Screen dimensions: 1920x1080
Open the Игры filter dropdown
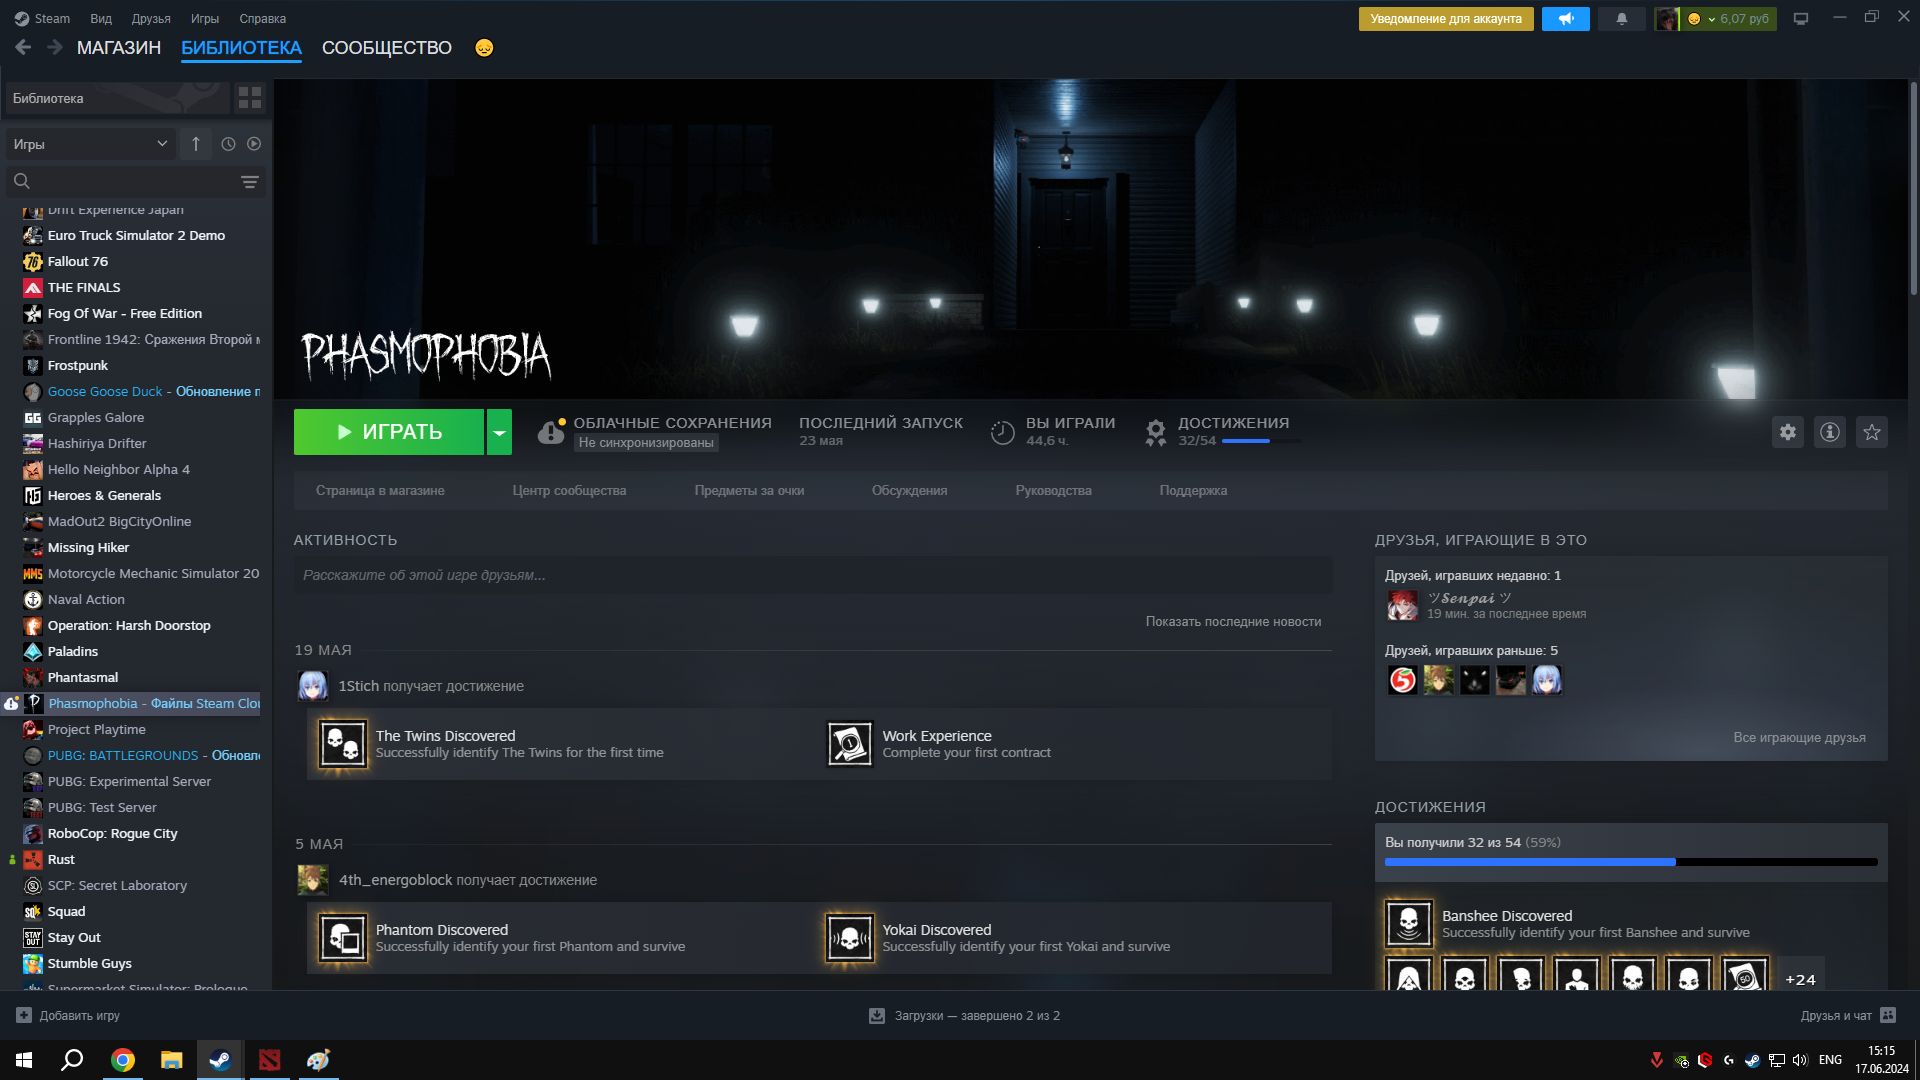(90, 144)
